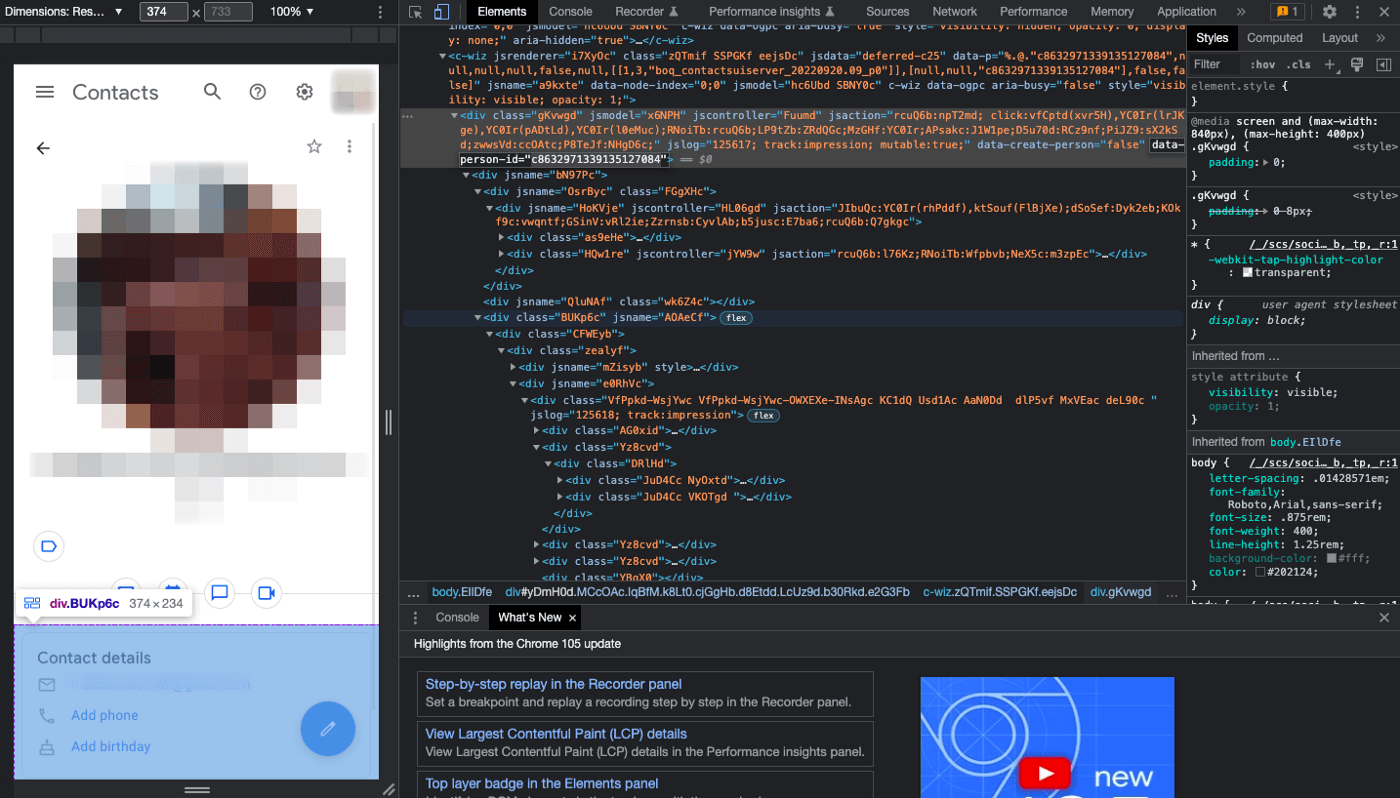Screen dimensions: 1400x798
Task: Open the Contacts settings gear
Action: pyautogui.click(x=305, y=92)
